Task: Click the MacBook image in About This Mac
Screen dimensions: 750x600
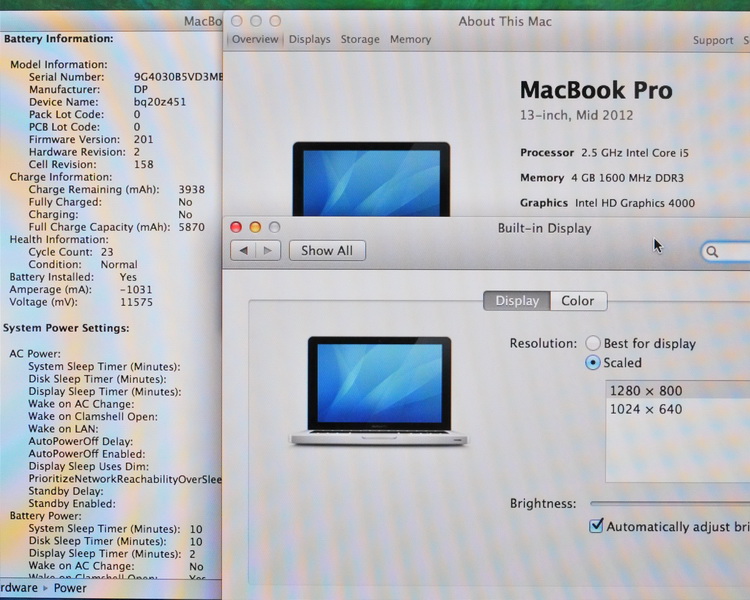Action: 371,179
